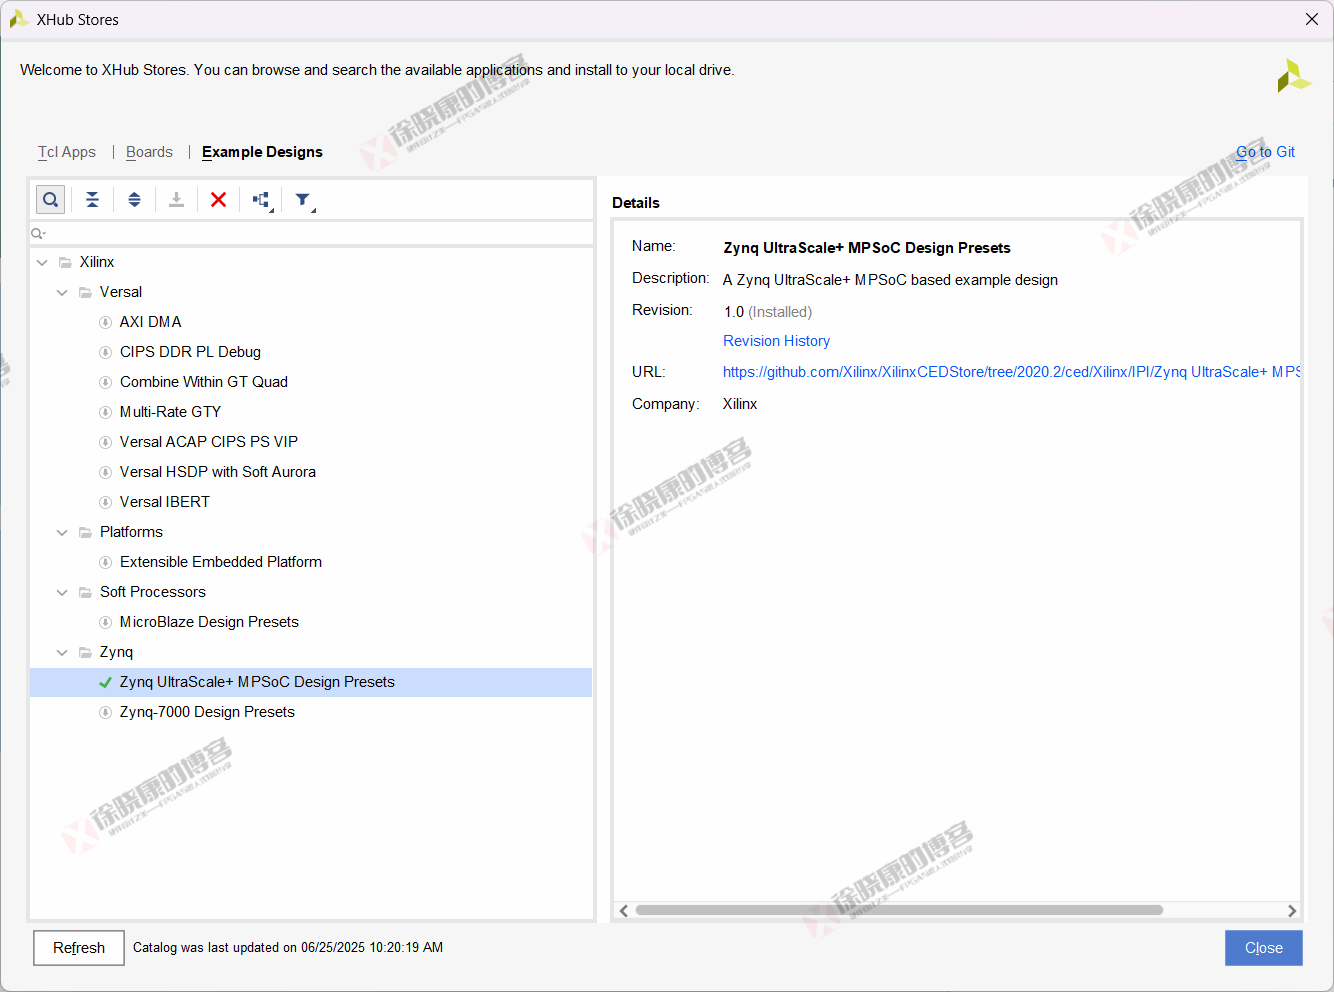This screenshot has width=1334, height=992.
Task: Click the scroll right arrow in Details
Action: click(1291, 910)
